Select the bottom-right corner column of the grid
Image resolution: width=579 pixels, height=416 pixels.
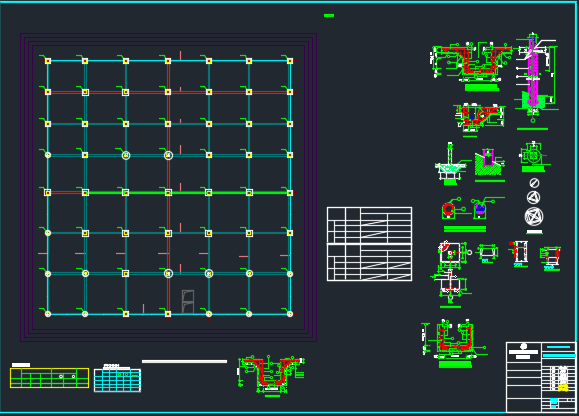click(290, 314)
